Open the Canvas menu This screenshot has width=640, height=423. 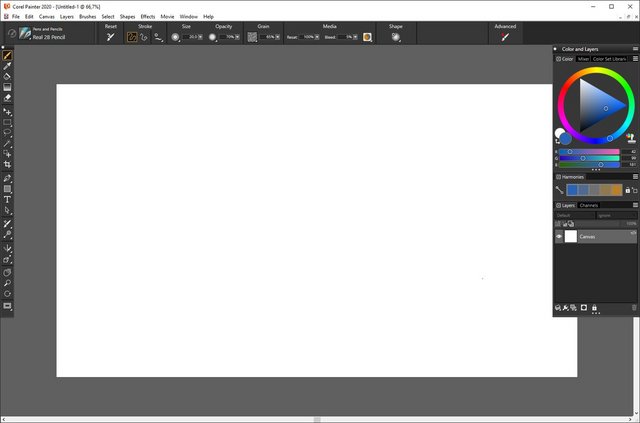tap(47, 17)
